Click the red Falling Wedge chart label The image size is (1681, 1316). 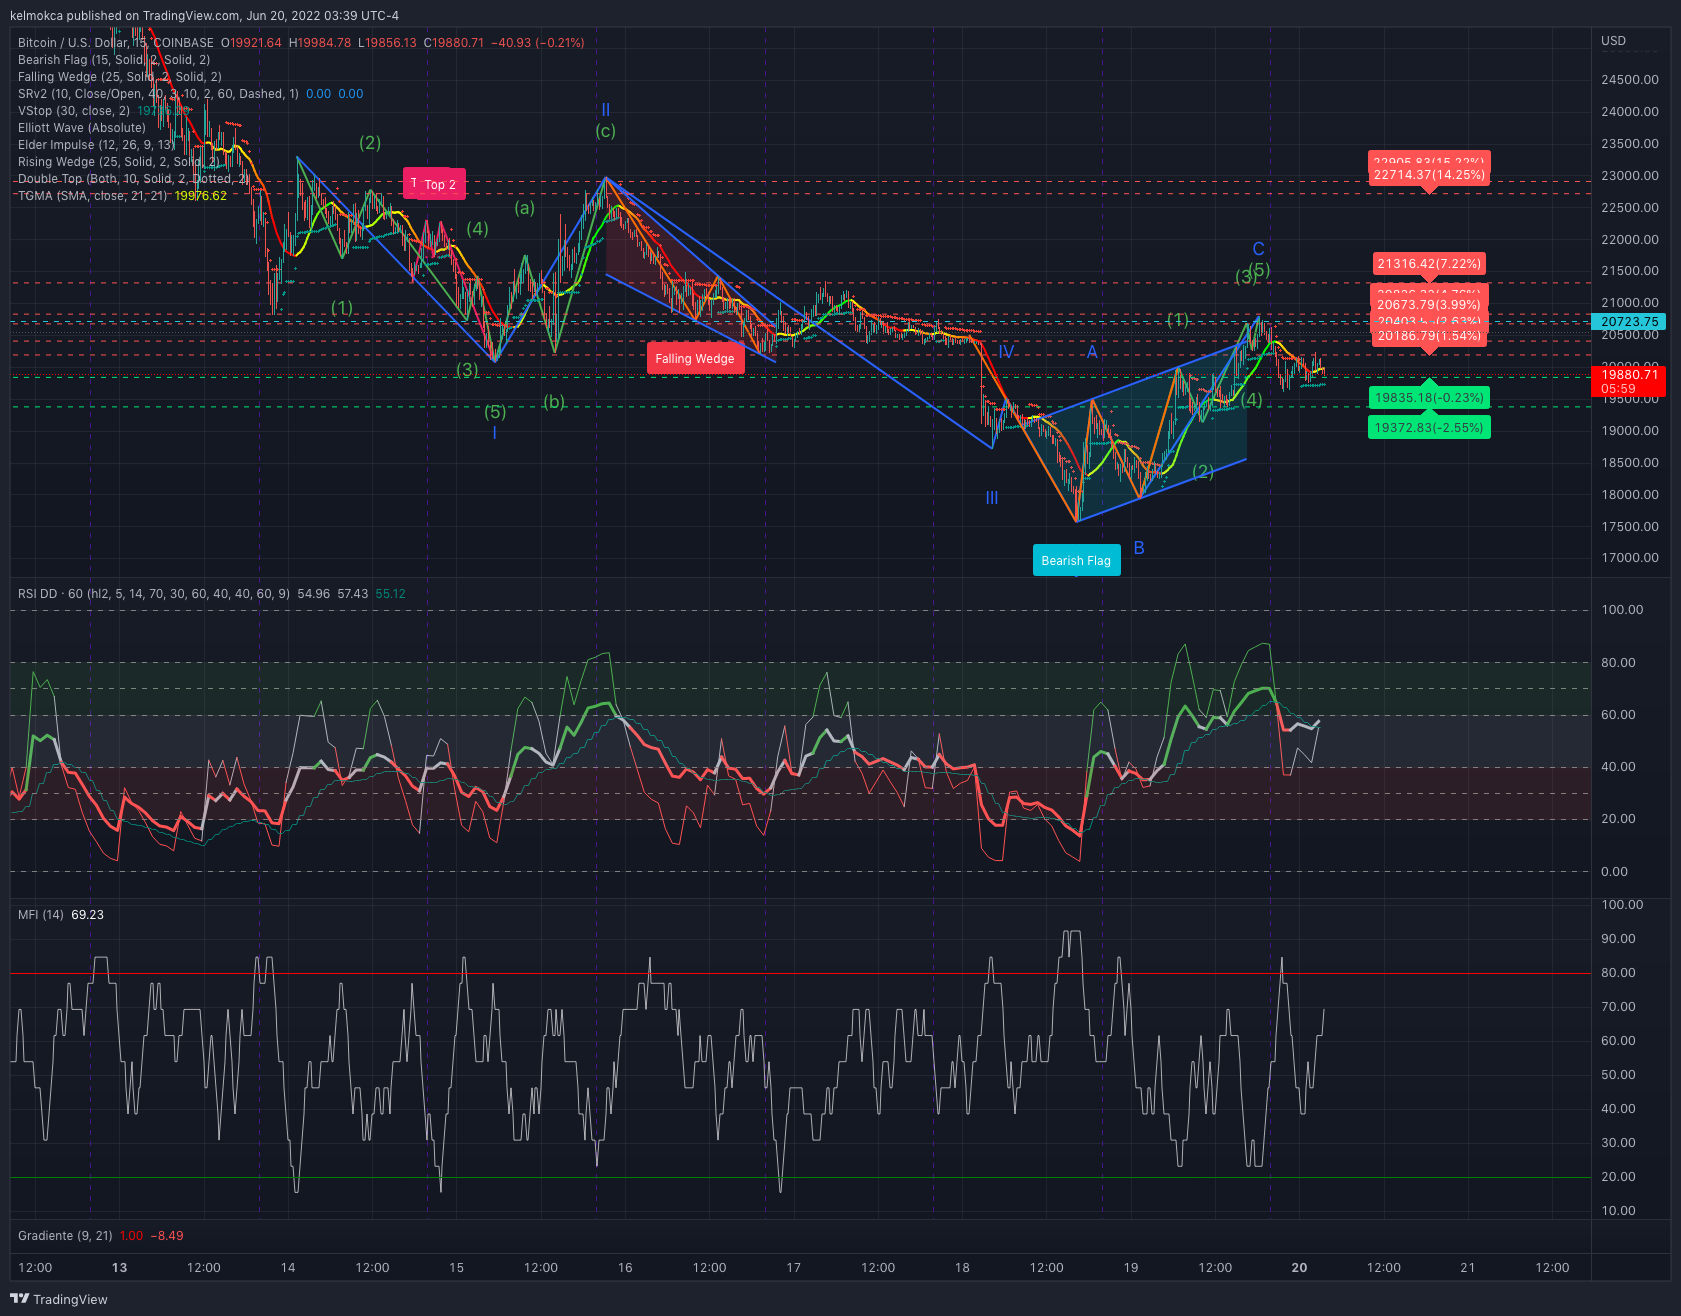pyautogui.click(x=695, y=359)
